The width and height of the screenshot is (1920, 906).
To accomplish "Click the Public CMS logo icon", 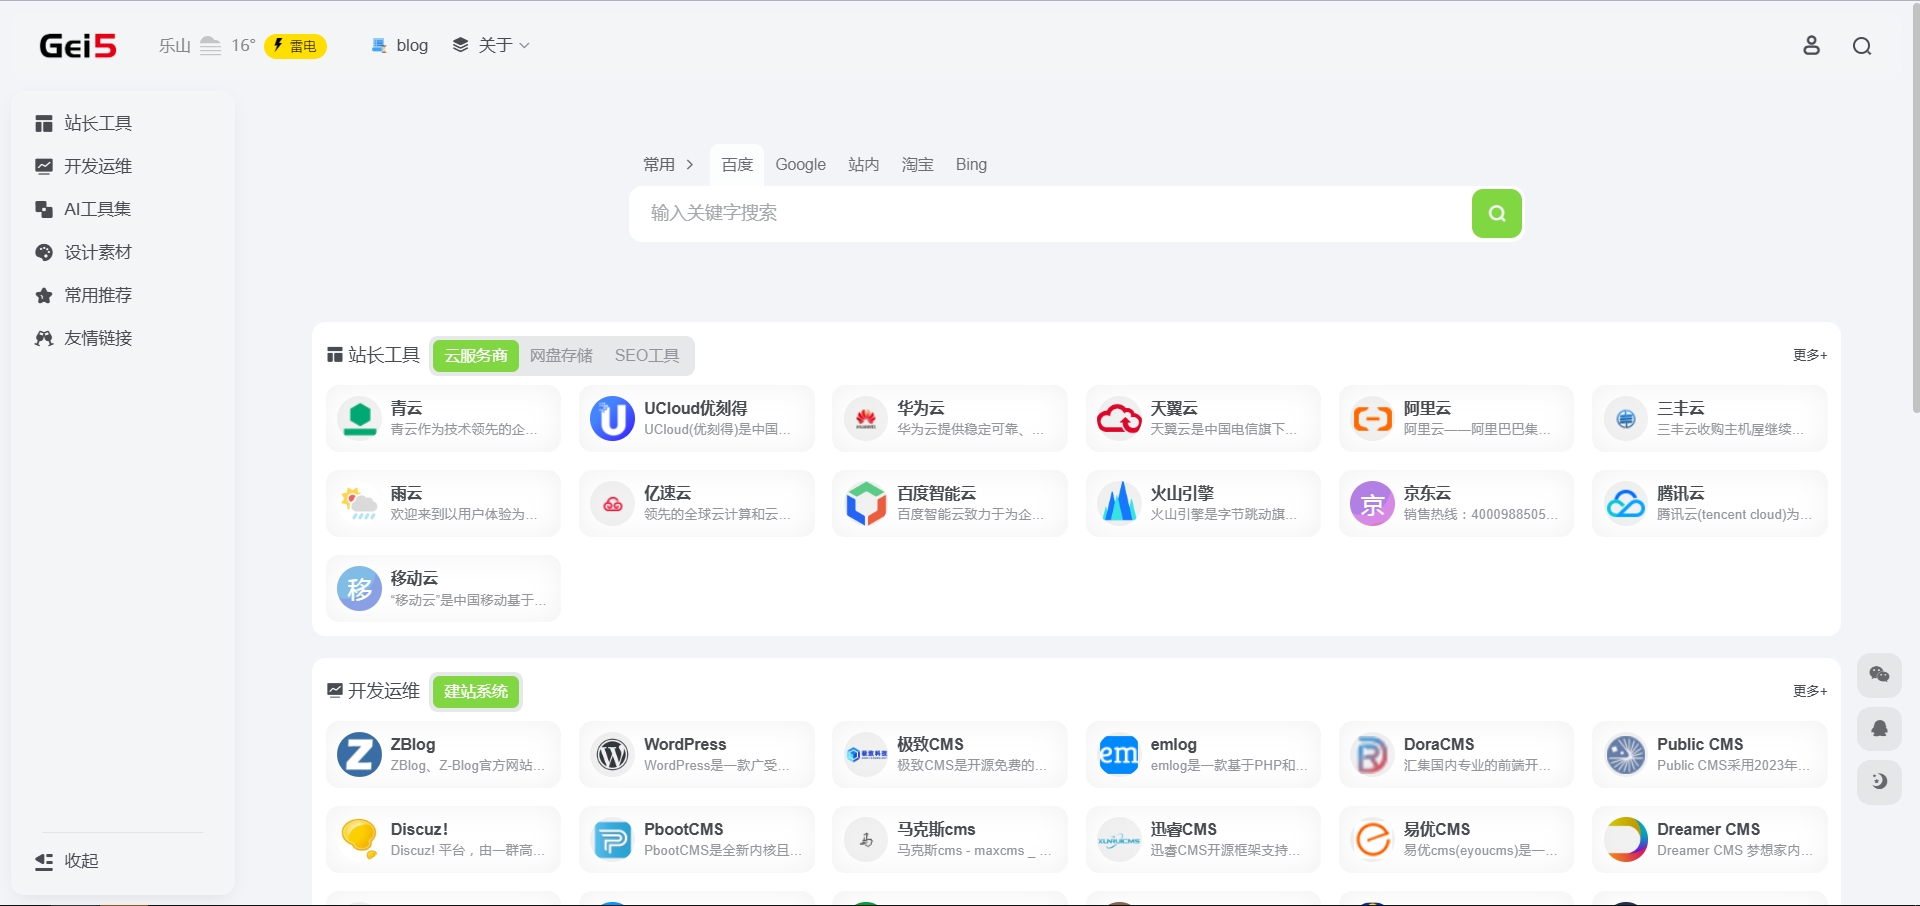I will click(1625, 754).
